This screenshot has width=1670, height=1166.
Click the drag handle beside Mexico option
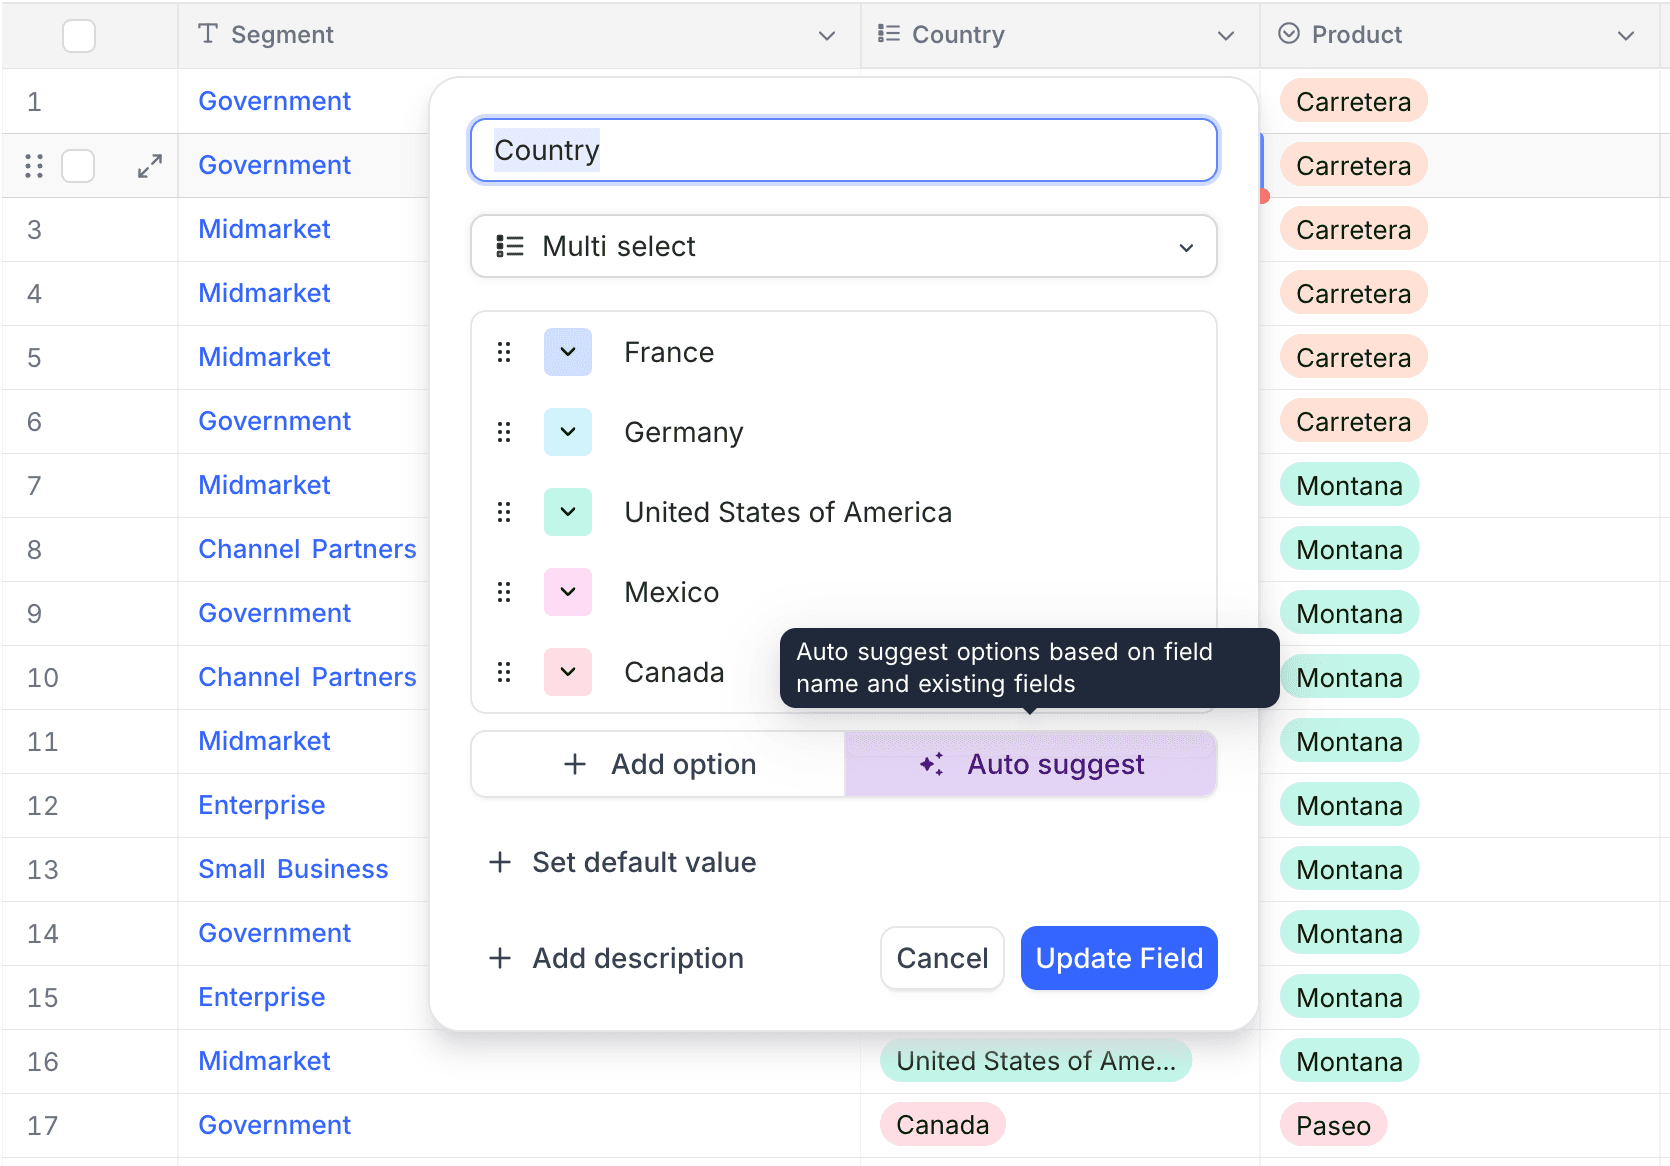[504, 592]
